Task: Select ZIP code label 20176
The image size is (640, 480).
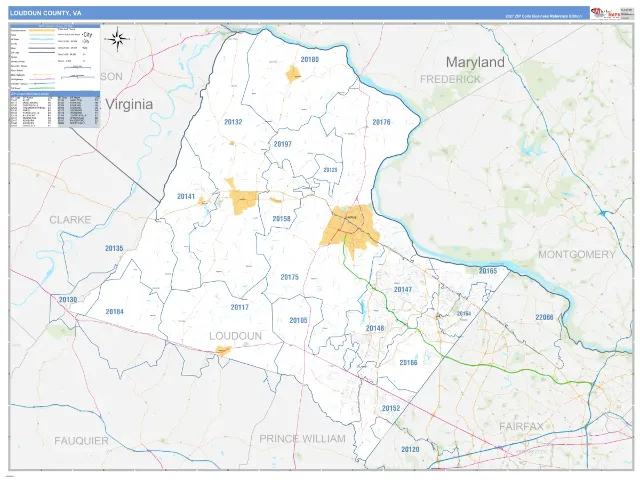Action: [x=382, y=122]
